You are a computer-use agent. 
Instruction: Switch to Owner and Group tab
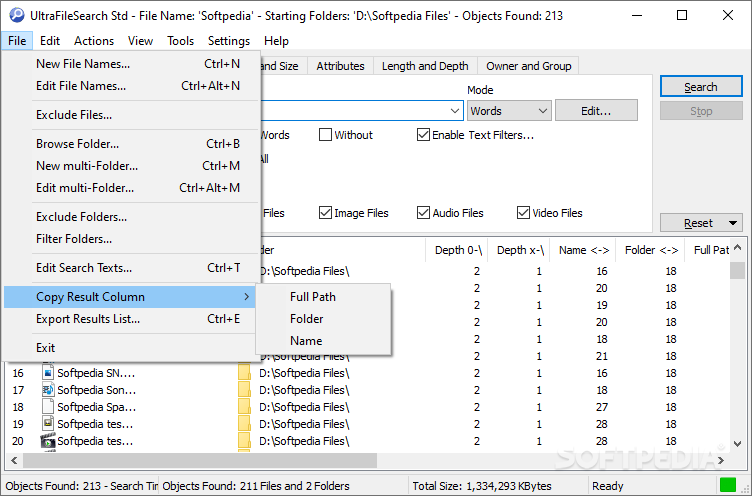[x=529, y=66]
